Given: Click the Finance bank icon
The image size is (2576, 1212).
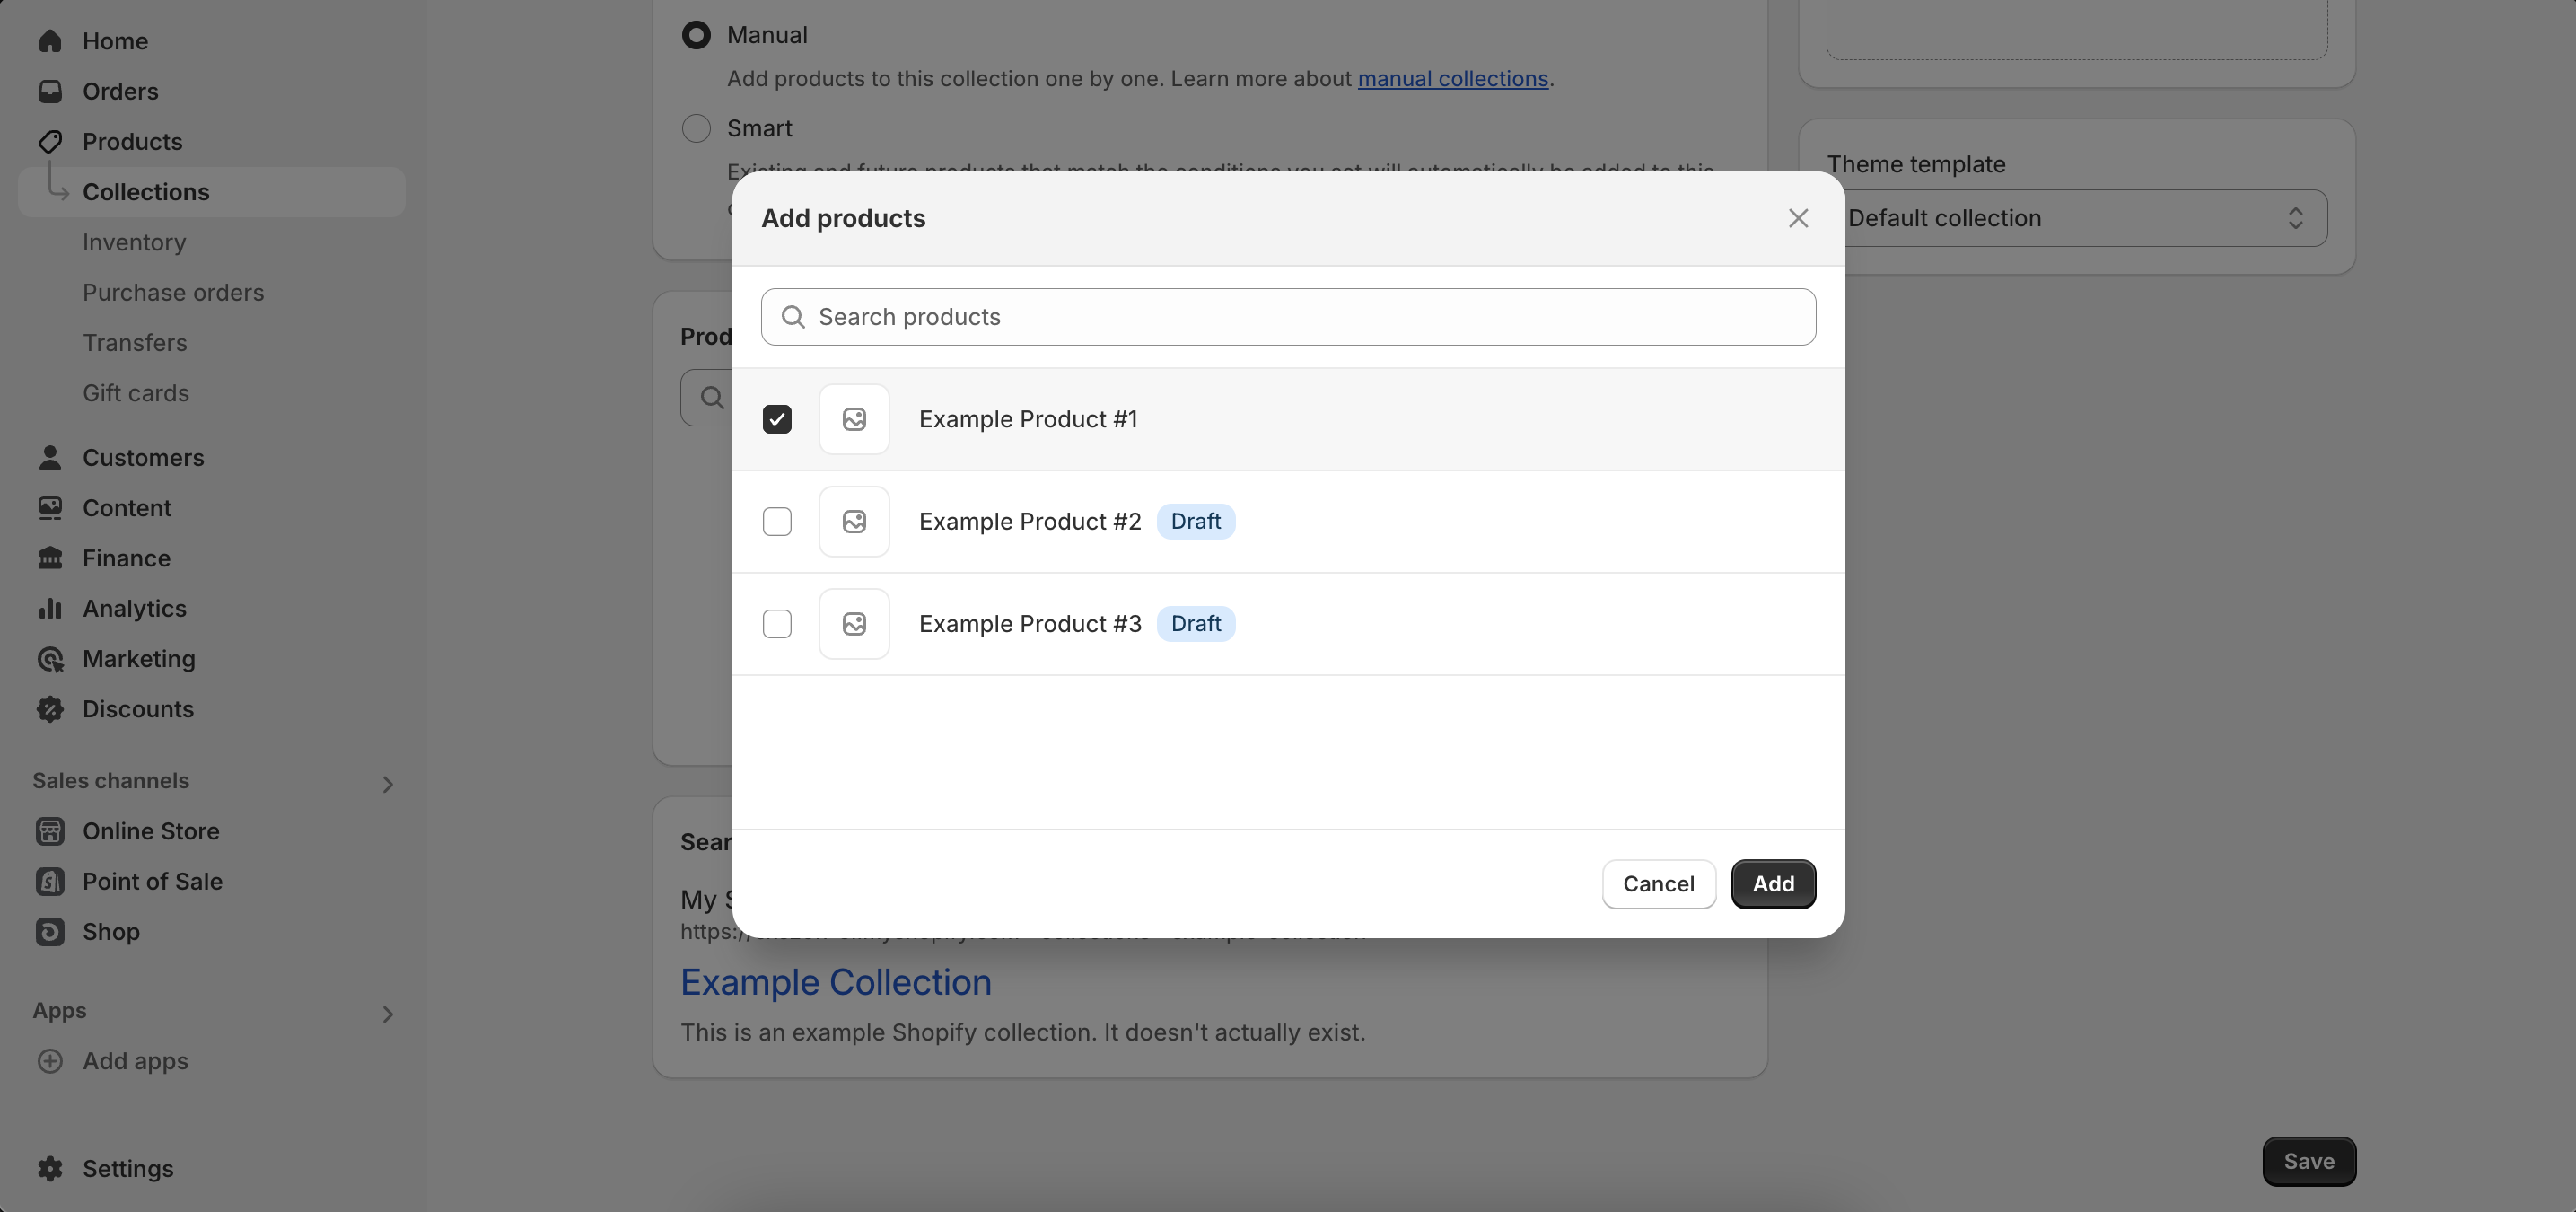Looking at the screenshot, I should [50, 558].
